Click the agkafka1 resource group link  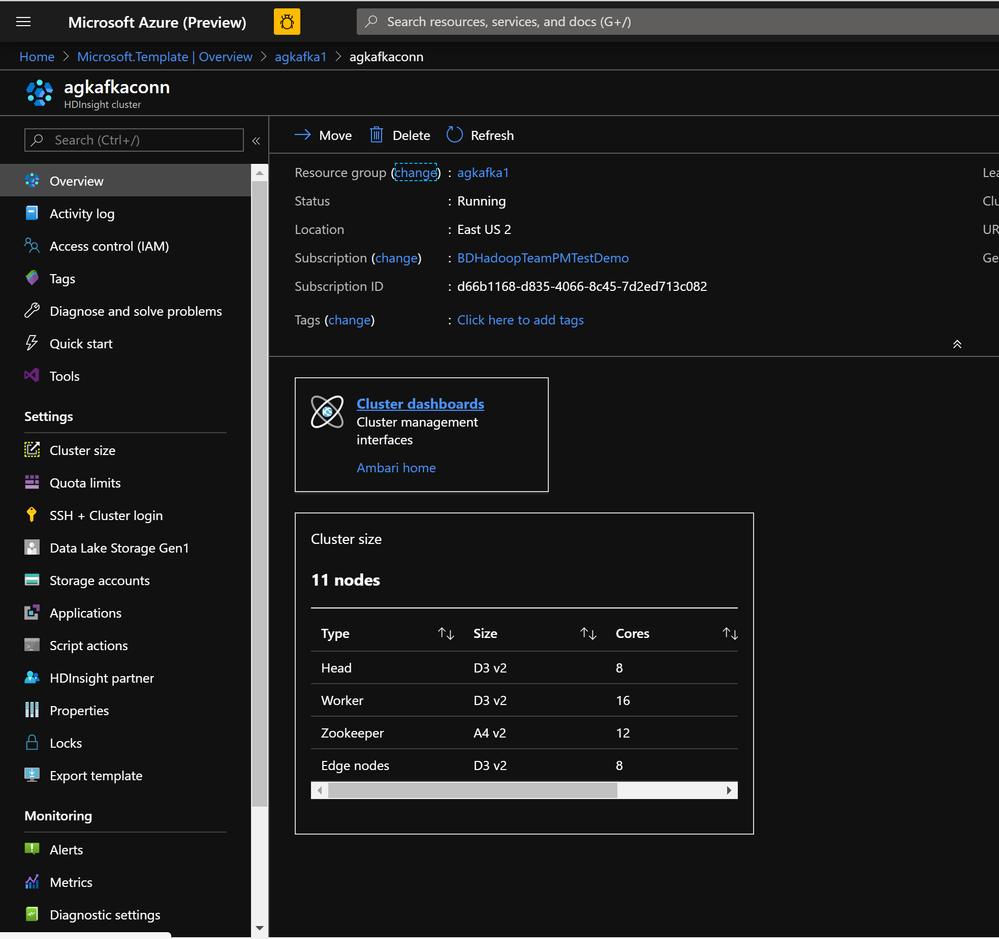483,173
